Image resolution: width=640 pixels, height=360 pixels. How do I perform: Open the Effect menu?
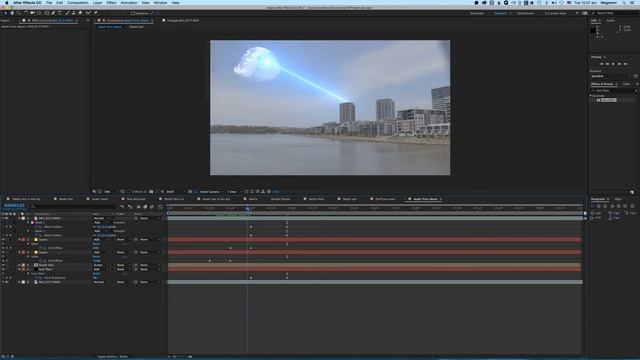111,2
